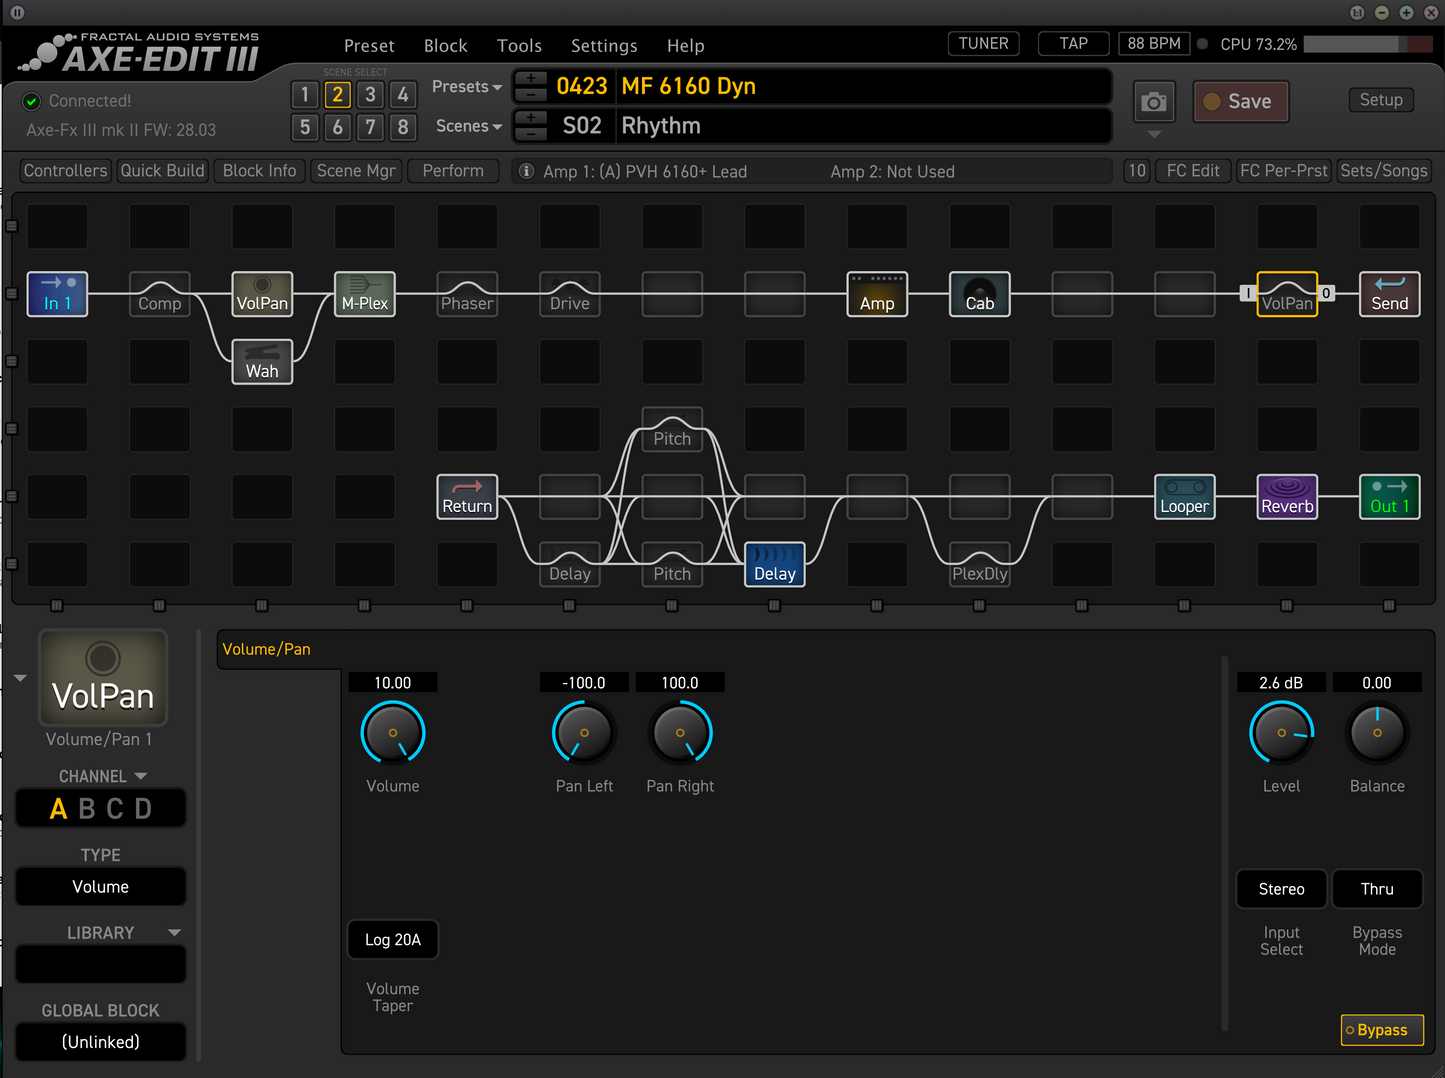The height and width of the screenshot is (1078, 1445).
Task: Open the active Delay block
Action: (x=774, y=564)
